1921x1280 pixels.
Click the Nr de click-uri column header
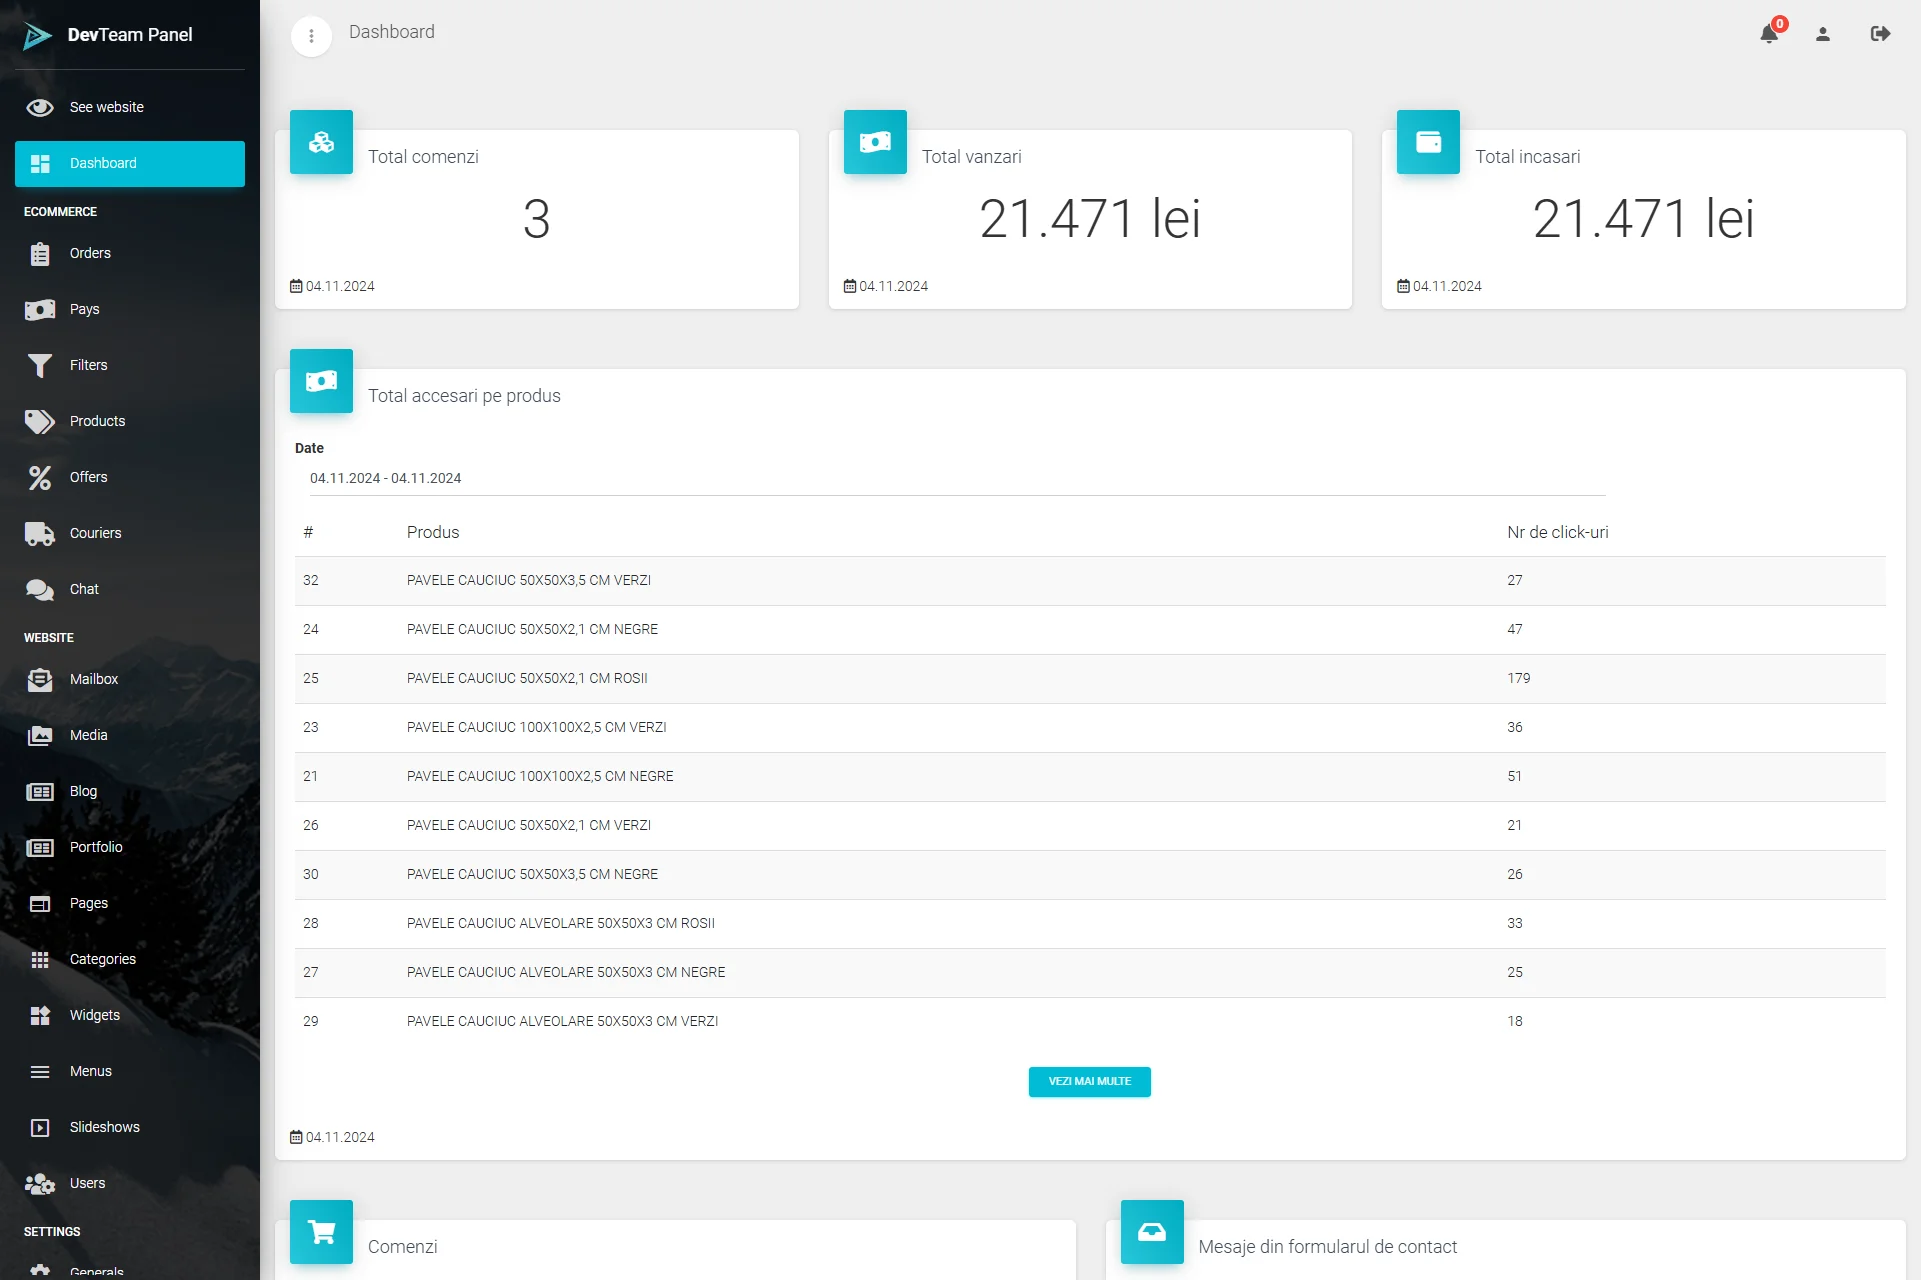click(1557, 532)
